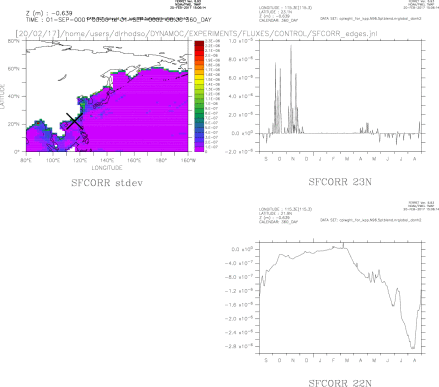Click the SFCORR_edges.jnl file path text
This screenshot has width=439, height=387.
click(345, 34)
